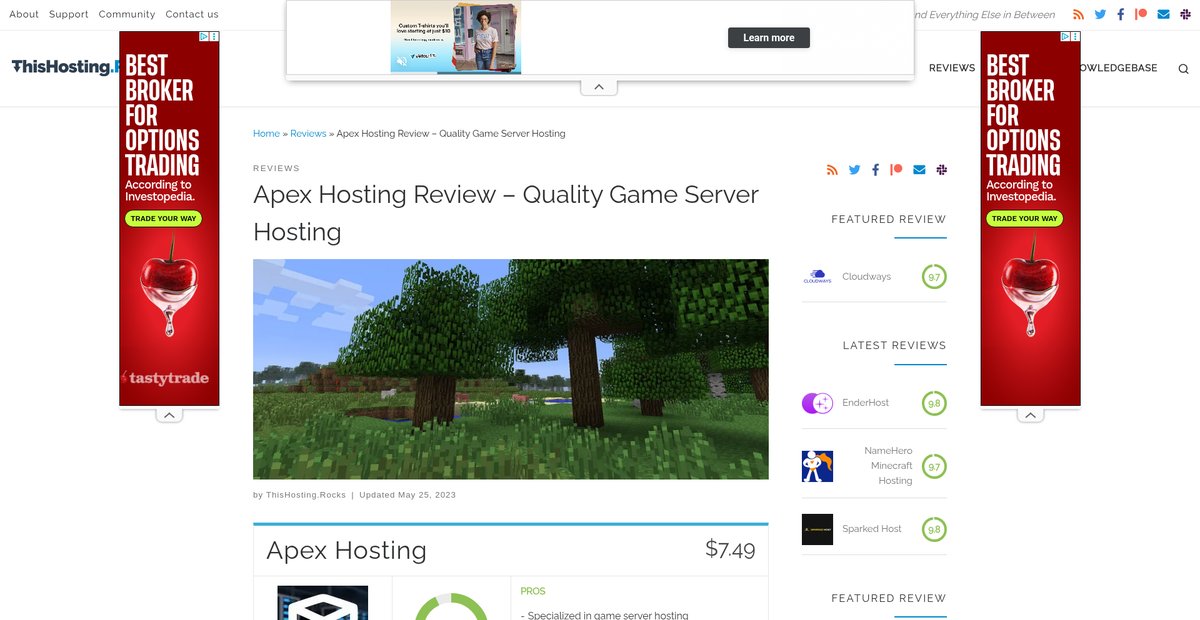Click the Apex Hosting logo in the review box
1200x620 pixels.
click(322, 603)
